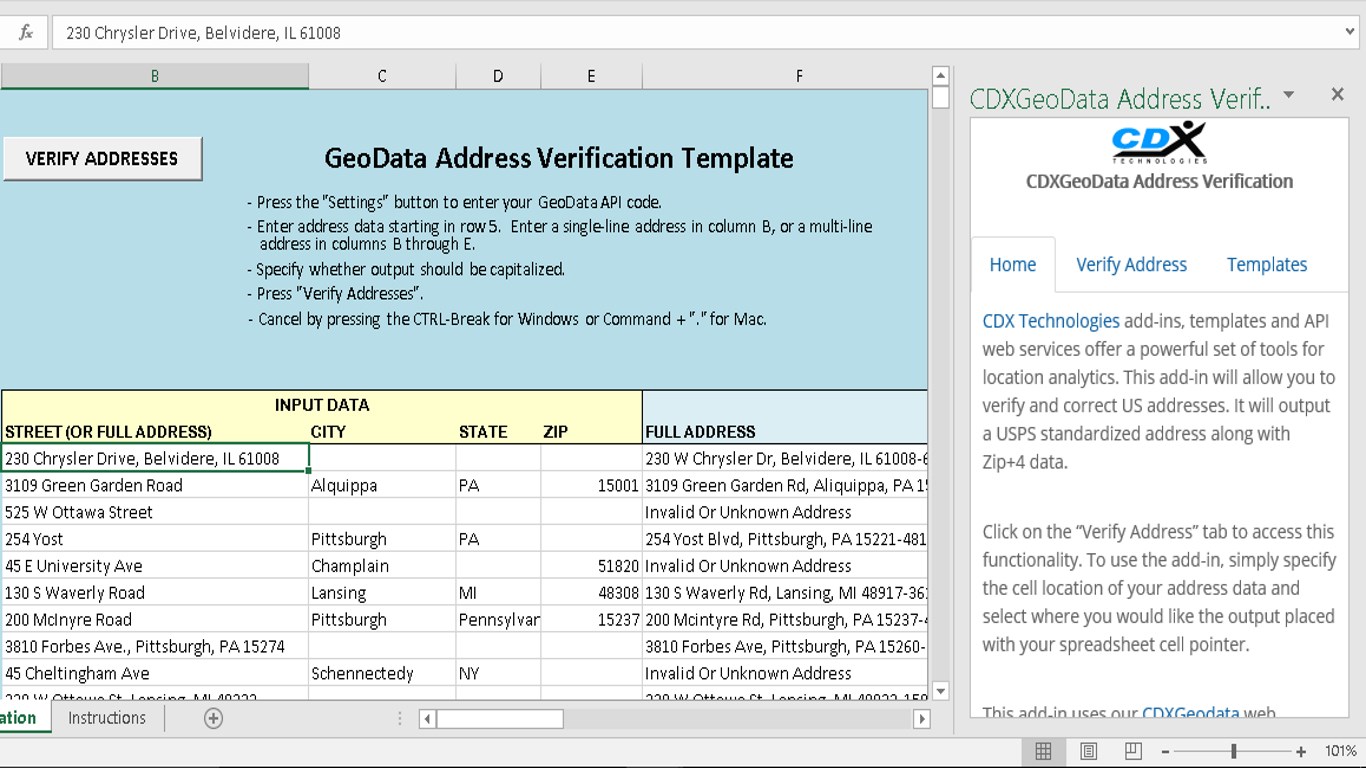Screen dimensions: 1366x768
Task: Click the horizontal scrollbar thumb
Action: [500, 719]
